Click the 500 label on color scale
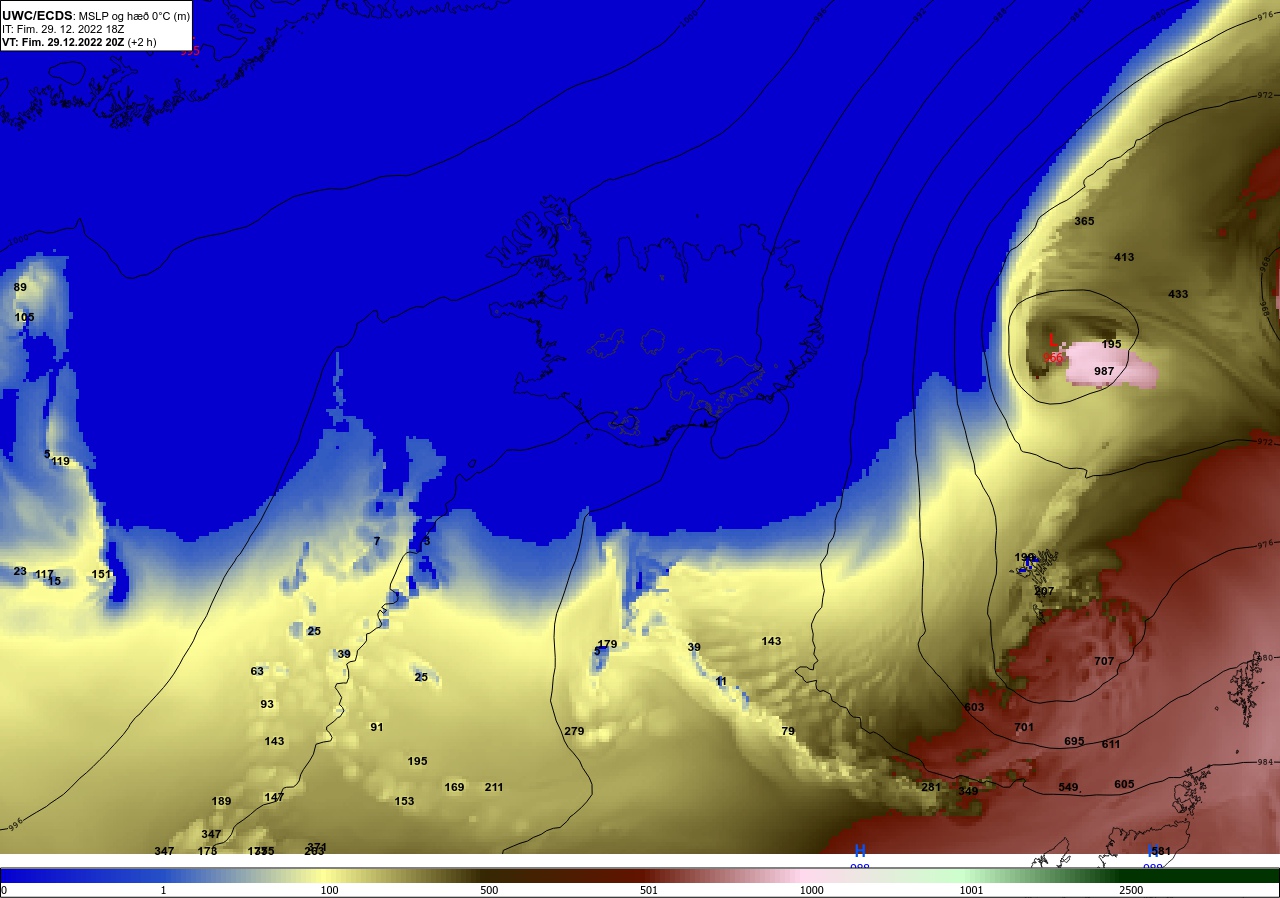 click(x=489, y=890)
